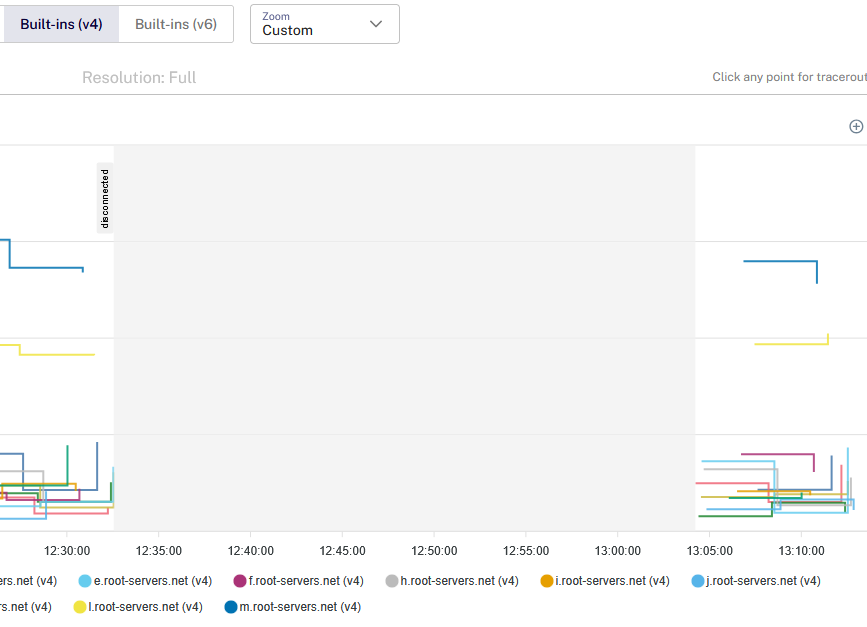Switch to Built-ins (v6) tab
The height and width of the screenshot is (627, 867).
(176, 24)
